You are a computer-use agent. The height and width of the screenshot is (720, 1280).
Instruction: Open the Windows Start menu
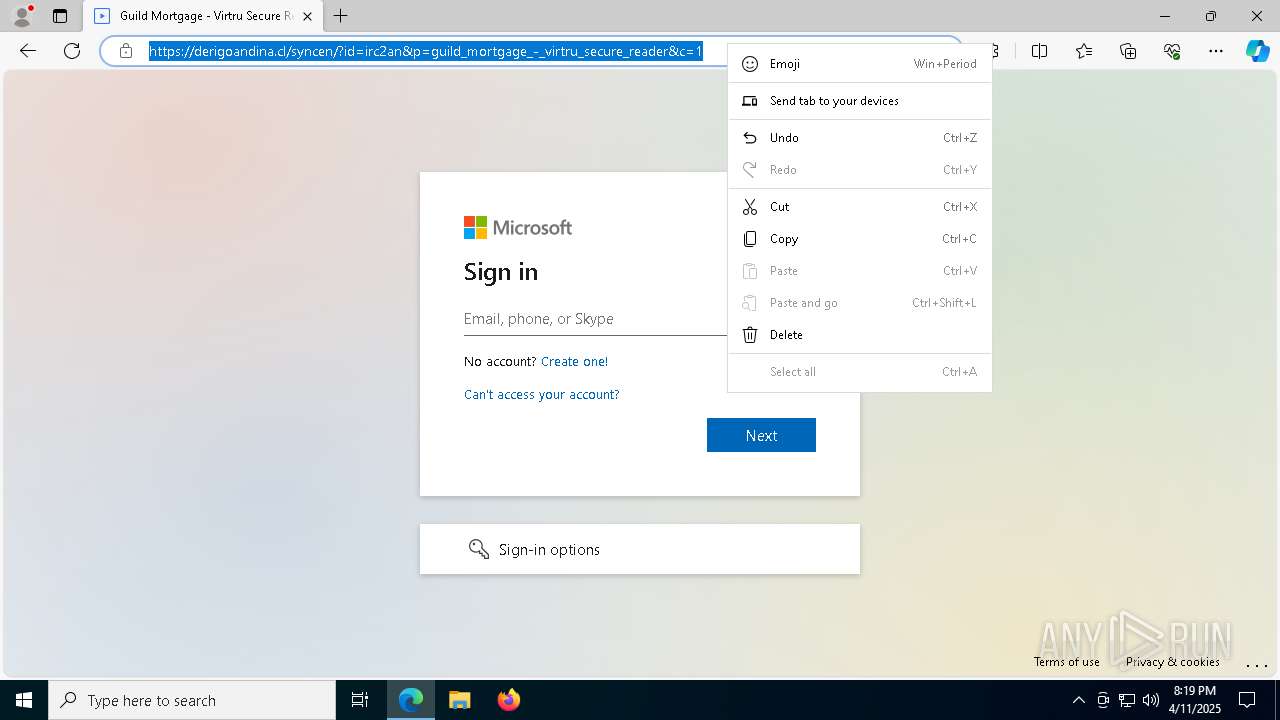coord(24,700)
